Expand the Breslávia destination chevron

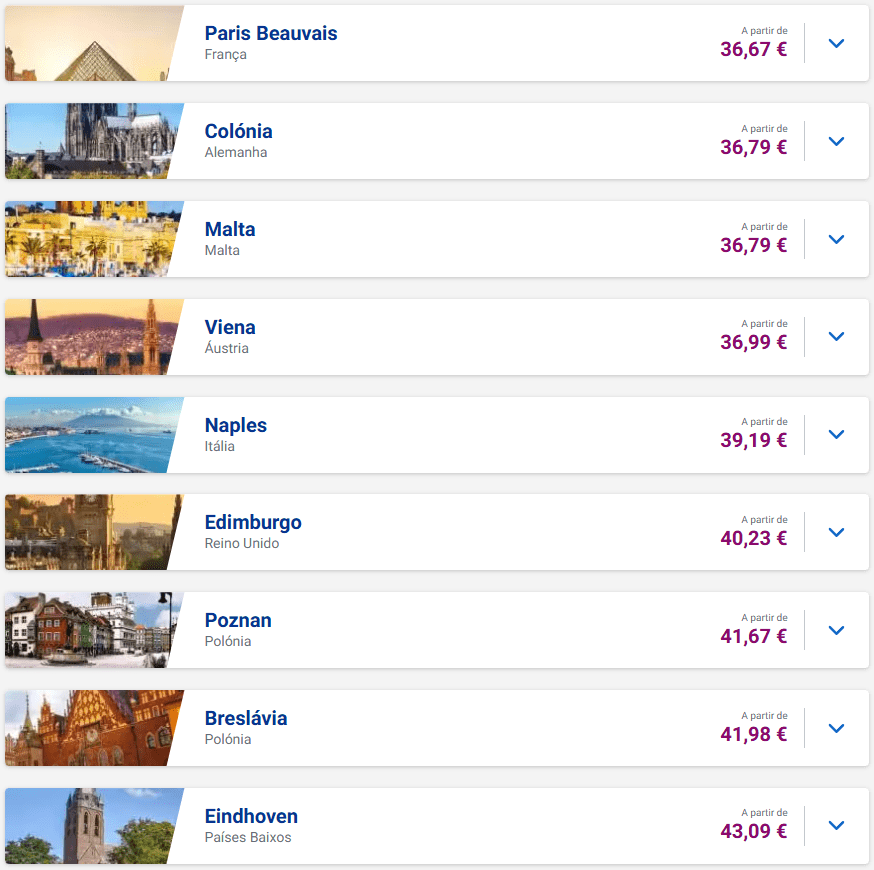click(x=837, y=728)
